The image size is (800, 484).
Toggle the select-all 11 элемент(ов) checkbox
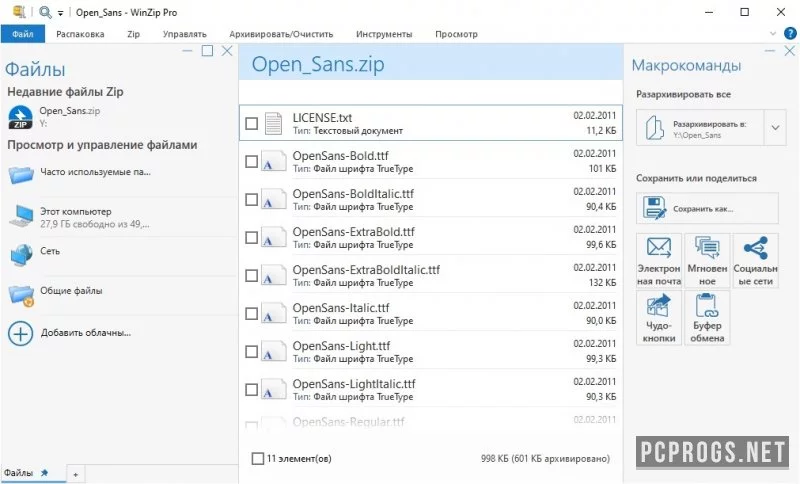258,458
